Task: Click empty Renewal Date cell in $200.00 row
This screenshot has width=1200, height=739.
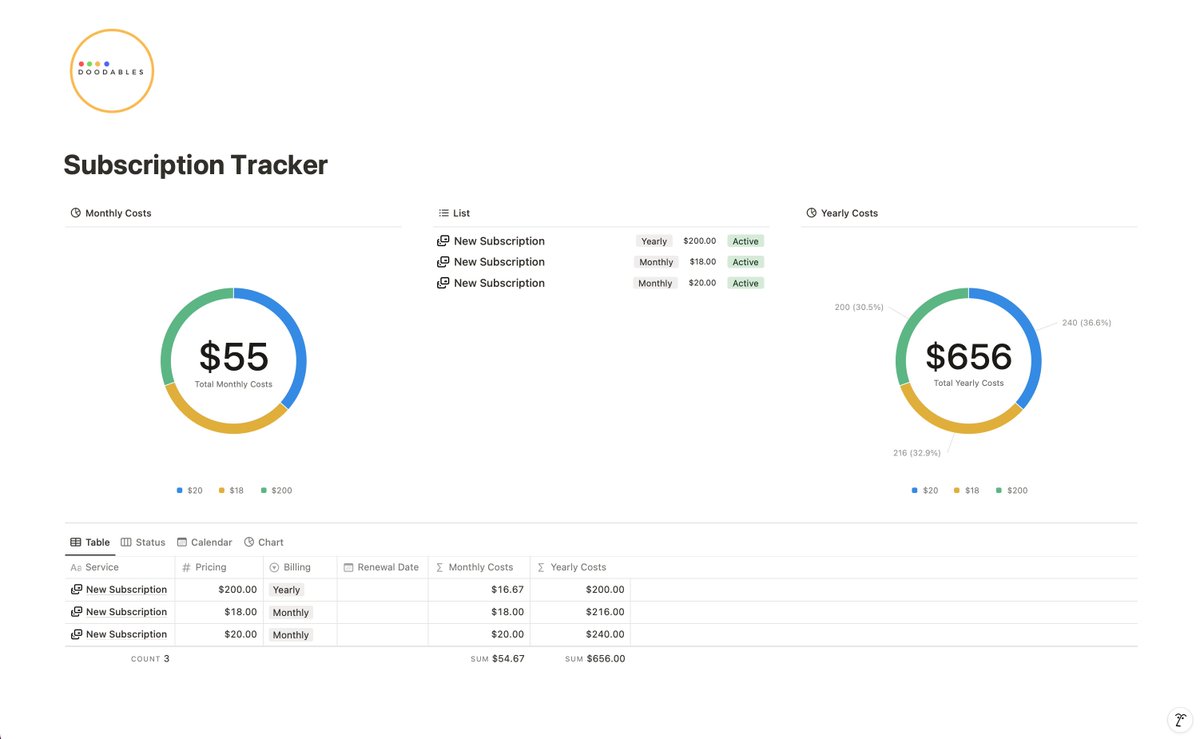Action: coord(382,590)
